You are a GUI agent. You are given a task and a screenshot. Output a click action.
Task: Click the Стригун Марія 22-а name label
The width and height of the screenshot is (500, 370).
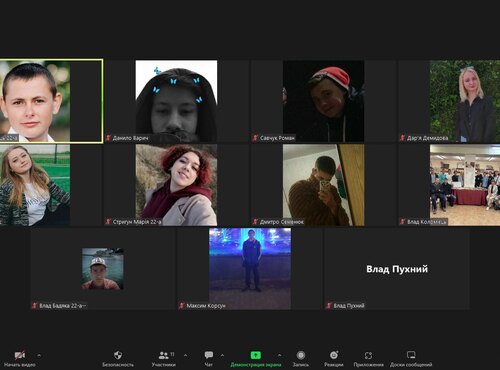pyautogui.click(x=137, y=221)
